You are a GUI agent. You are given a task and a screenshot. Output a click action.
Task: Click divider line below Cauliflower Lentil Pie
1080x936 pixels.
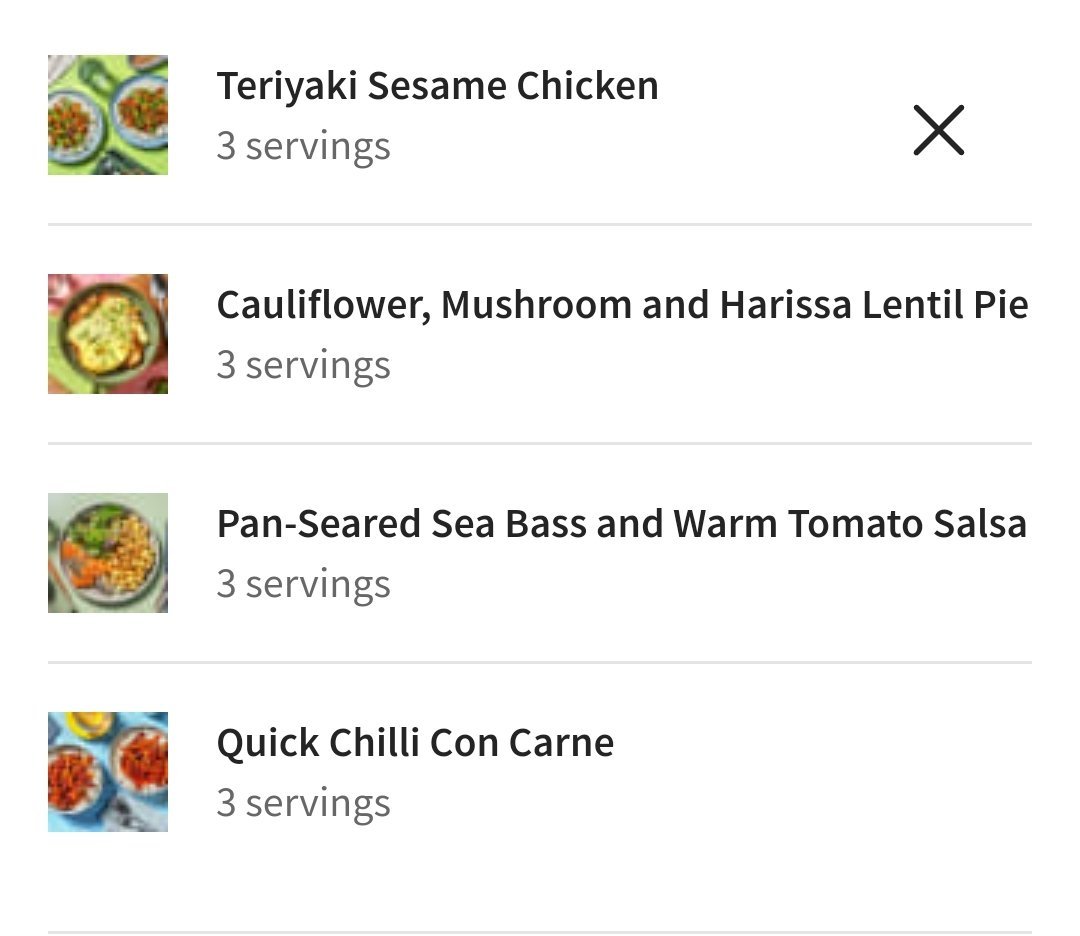(x=540, y=443)
